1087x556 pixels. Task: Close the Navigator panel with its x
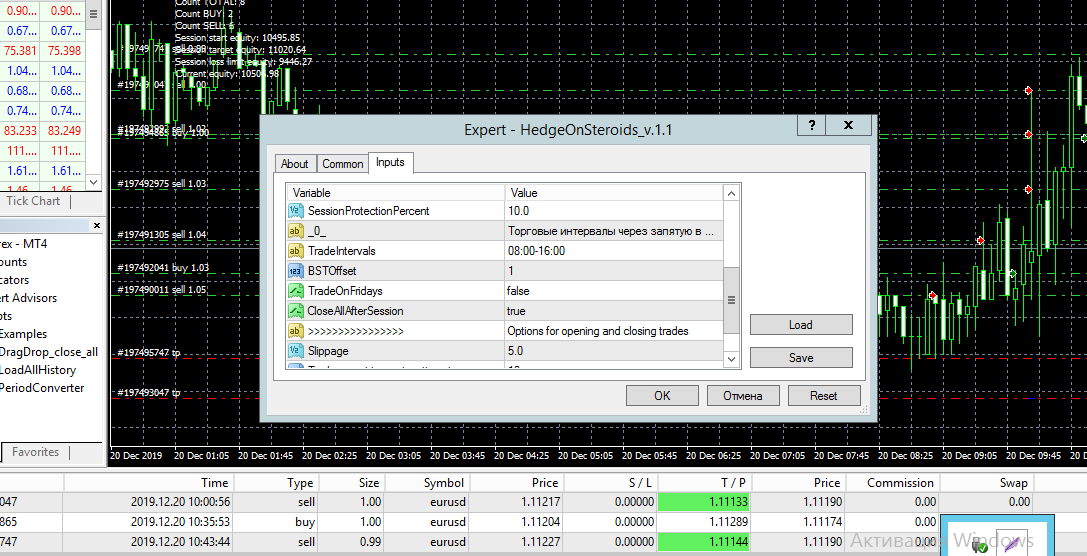tap(96, 226)
